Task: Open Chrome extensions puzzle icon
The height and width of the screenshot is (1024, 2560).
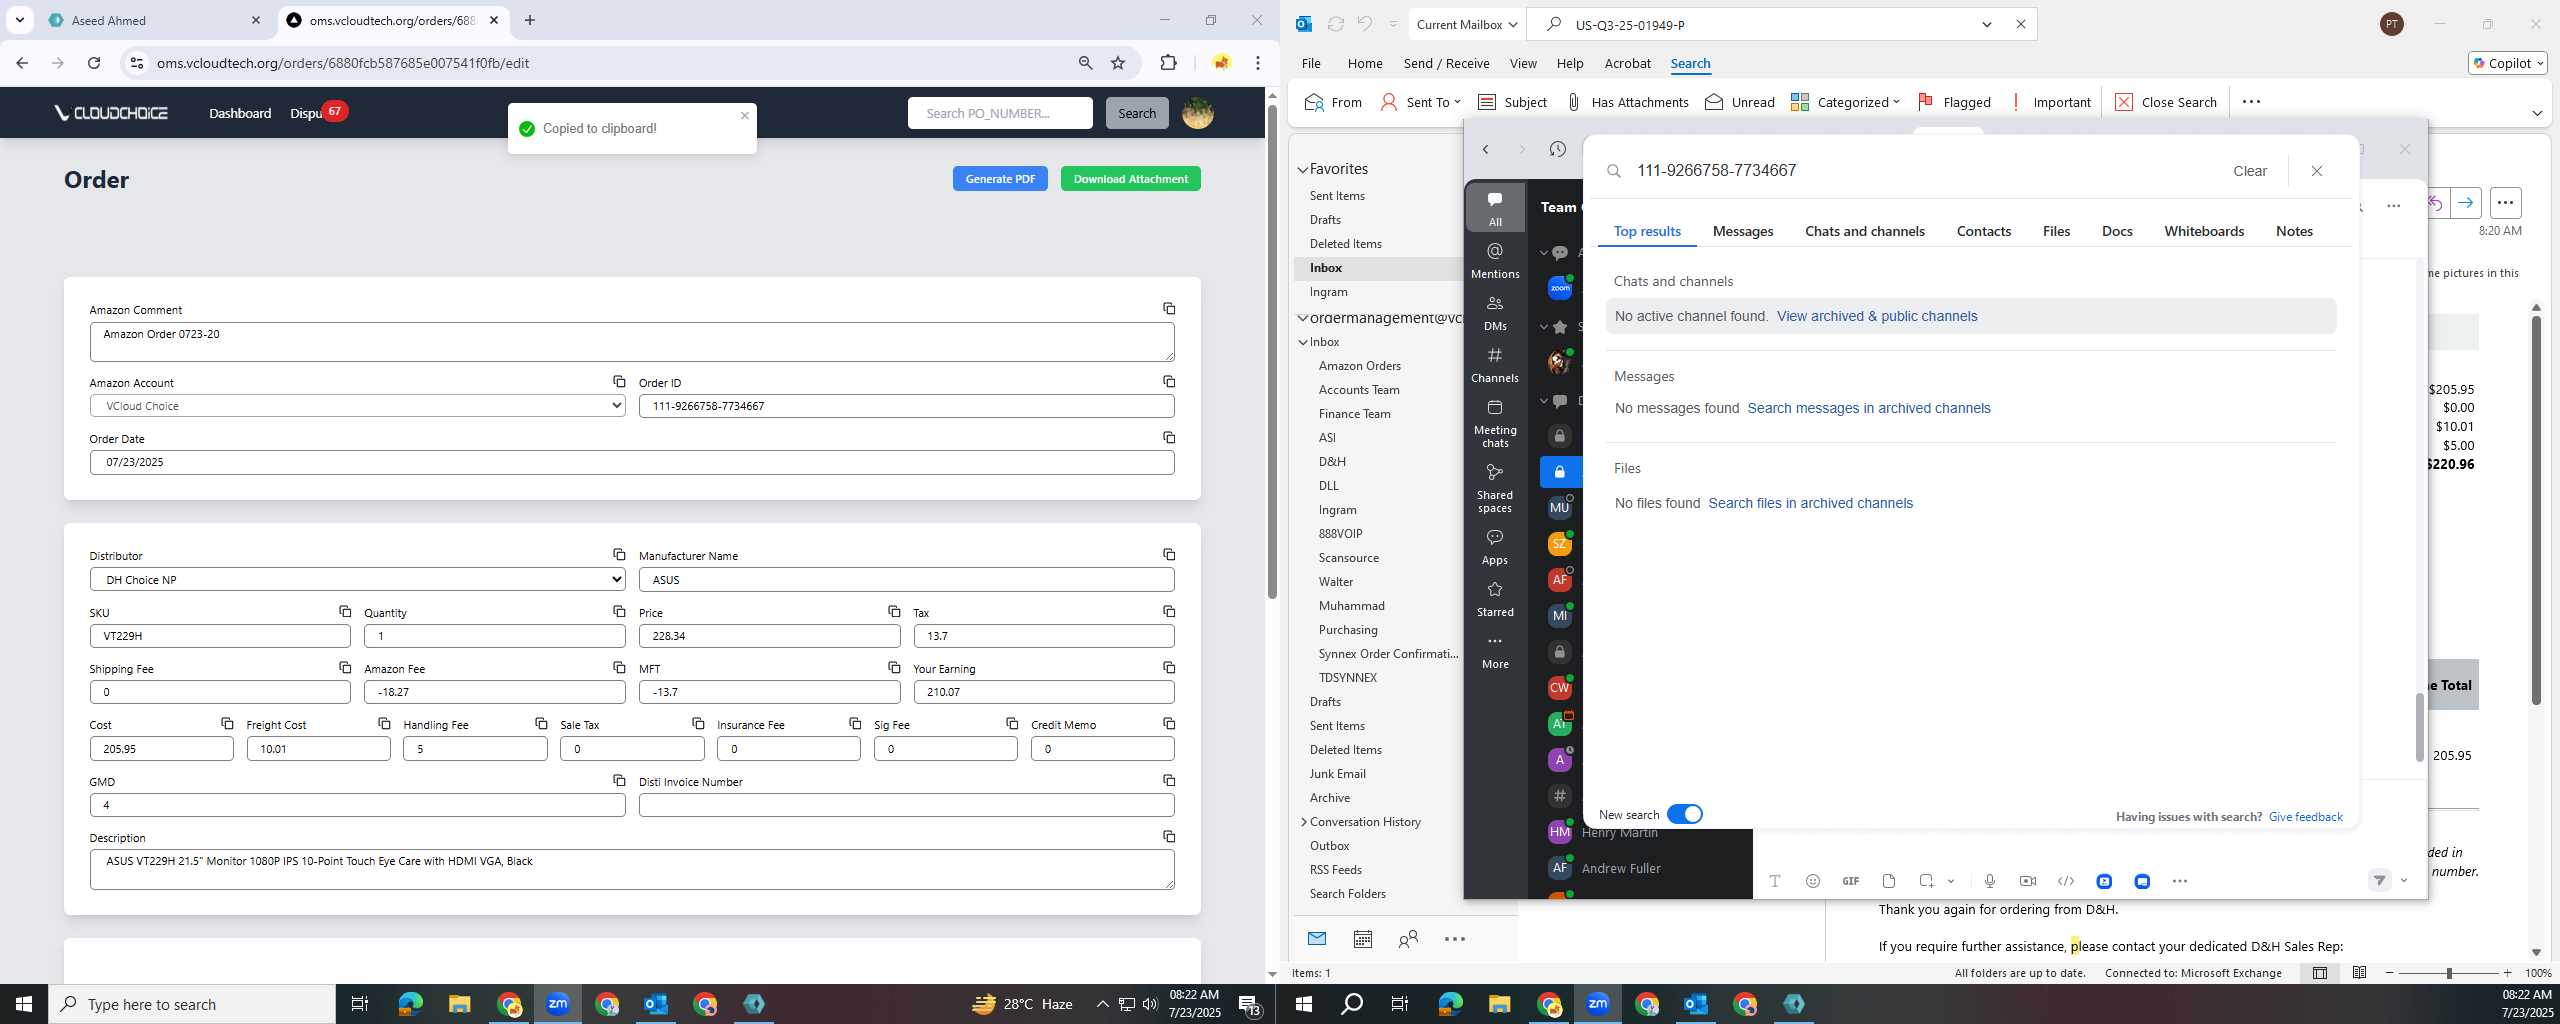Action: (x=1168, y=63)
